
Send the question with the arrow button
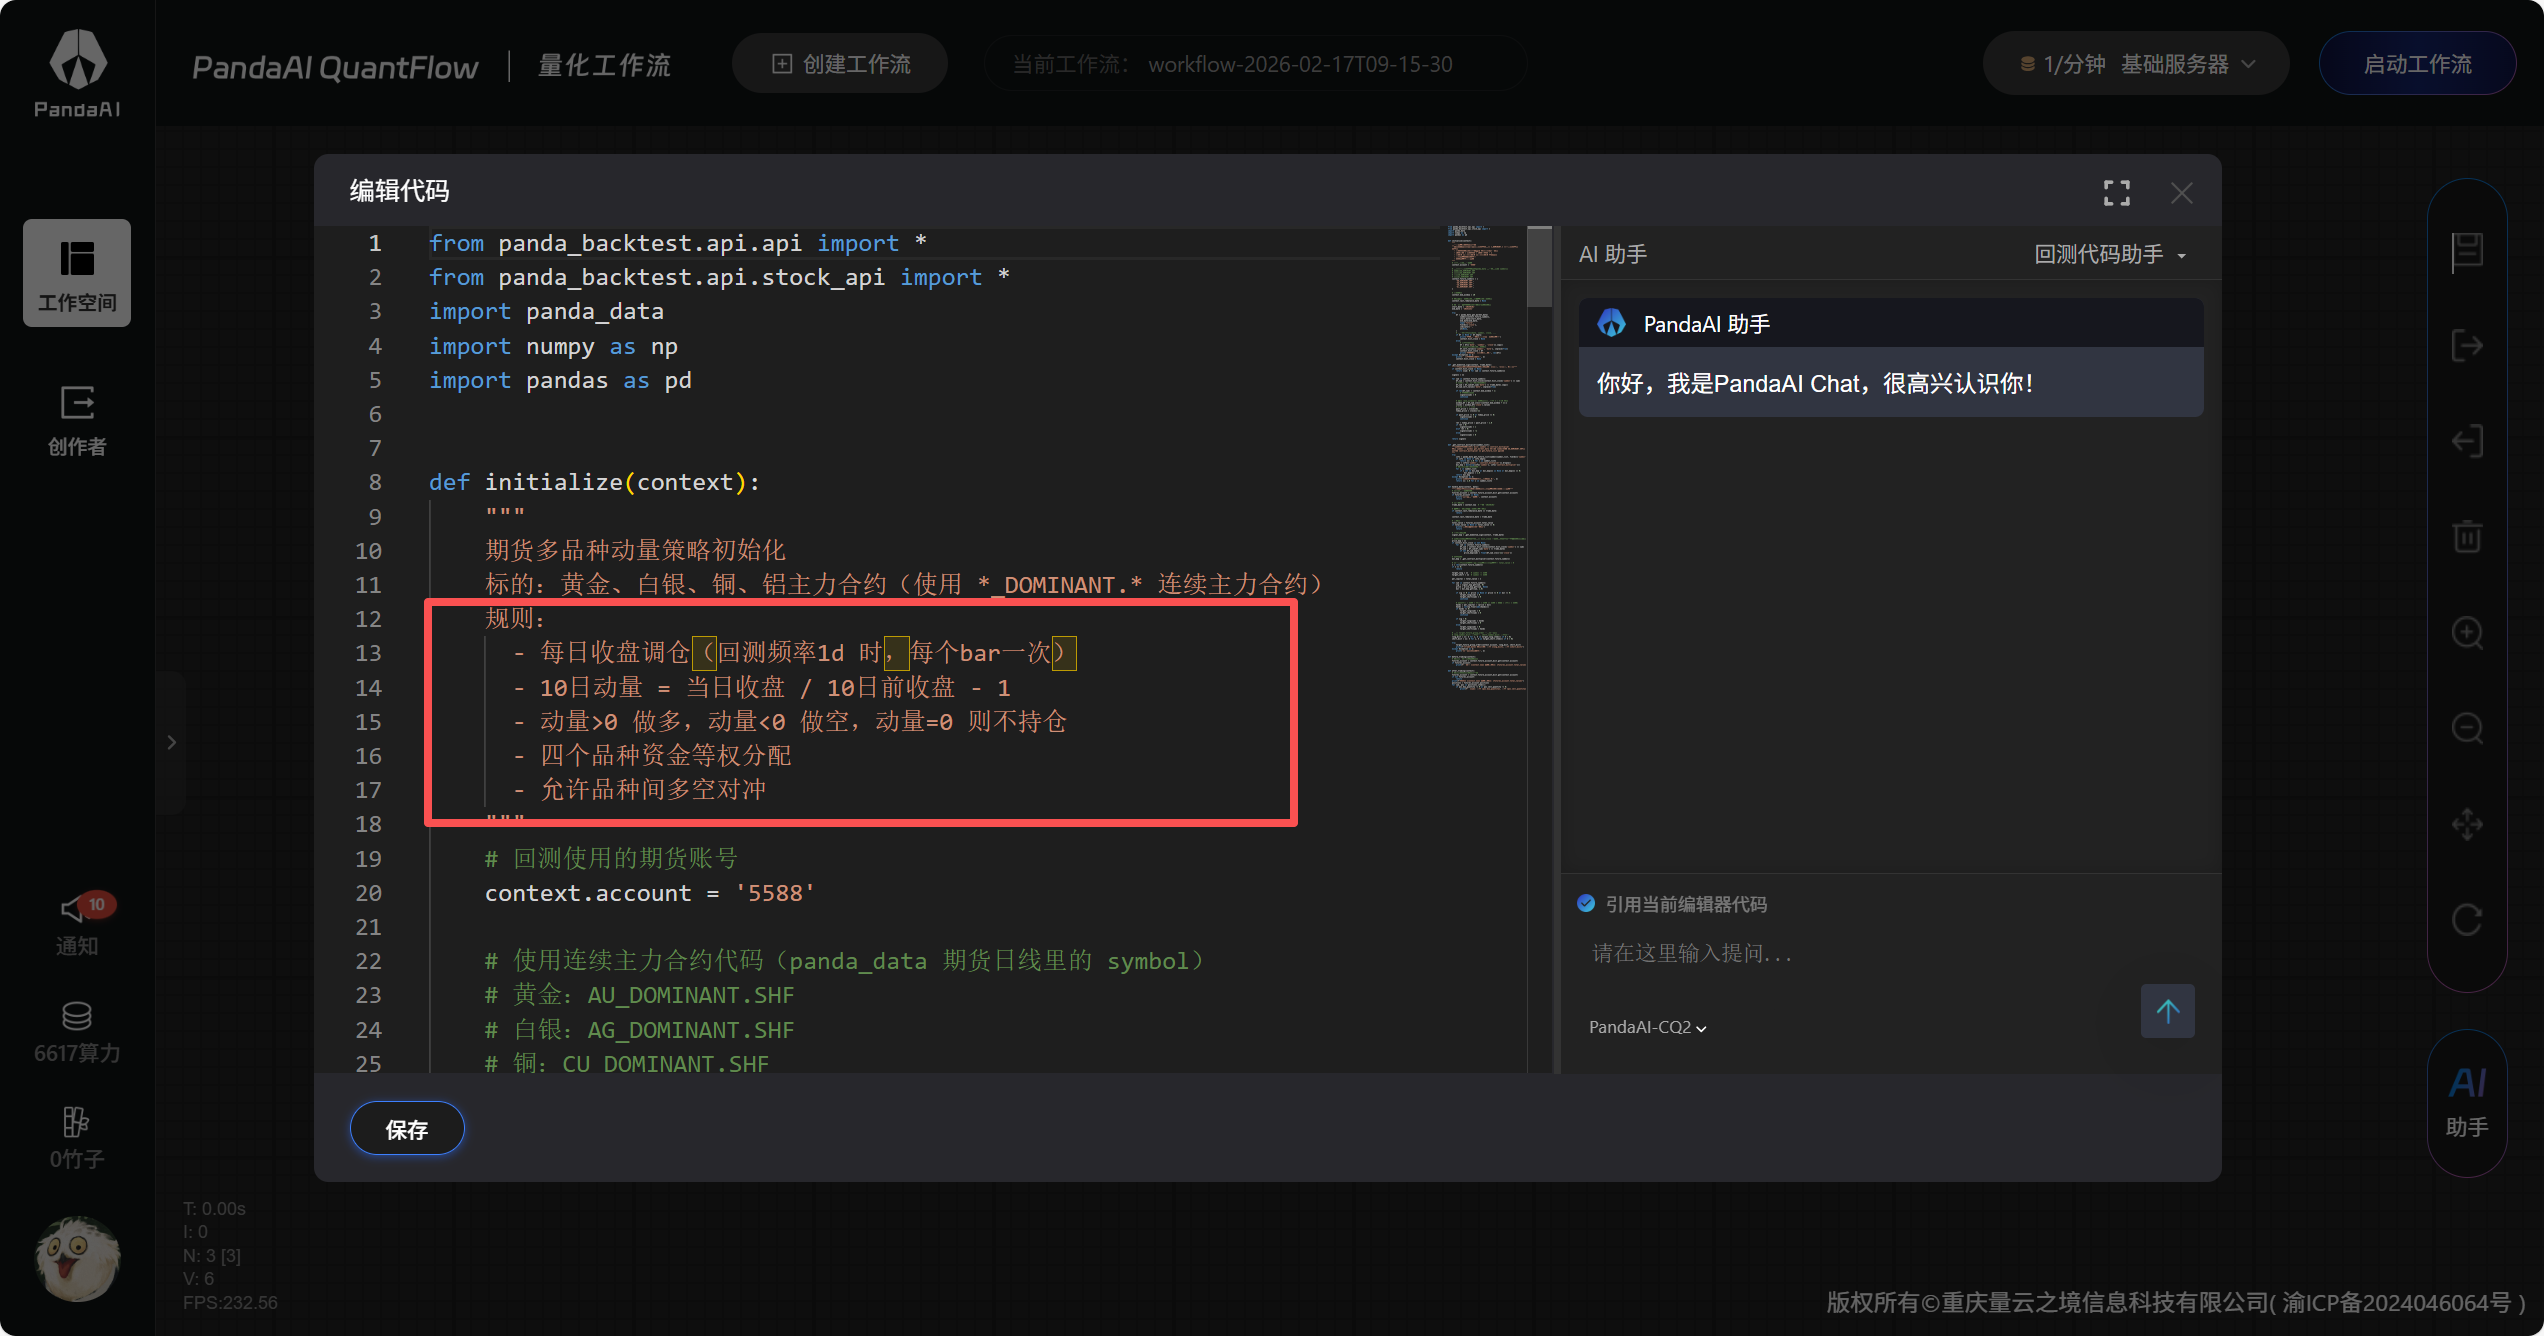click(2167, 1011)
